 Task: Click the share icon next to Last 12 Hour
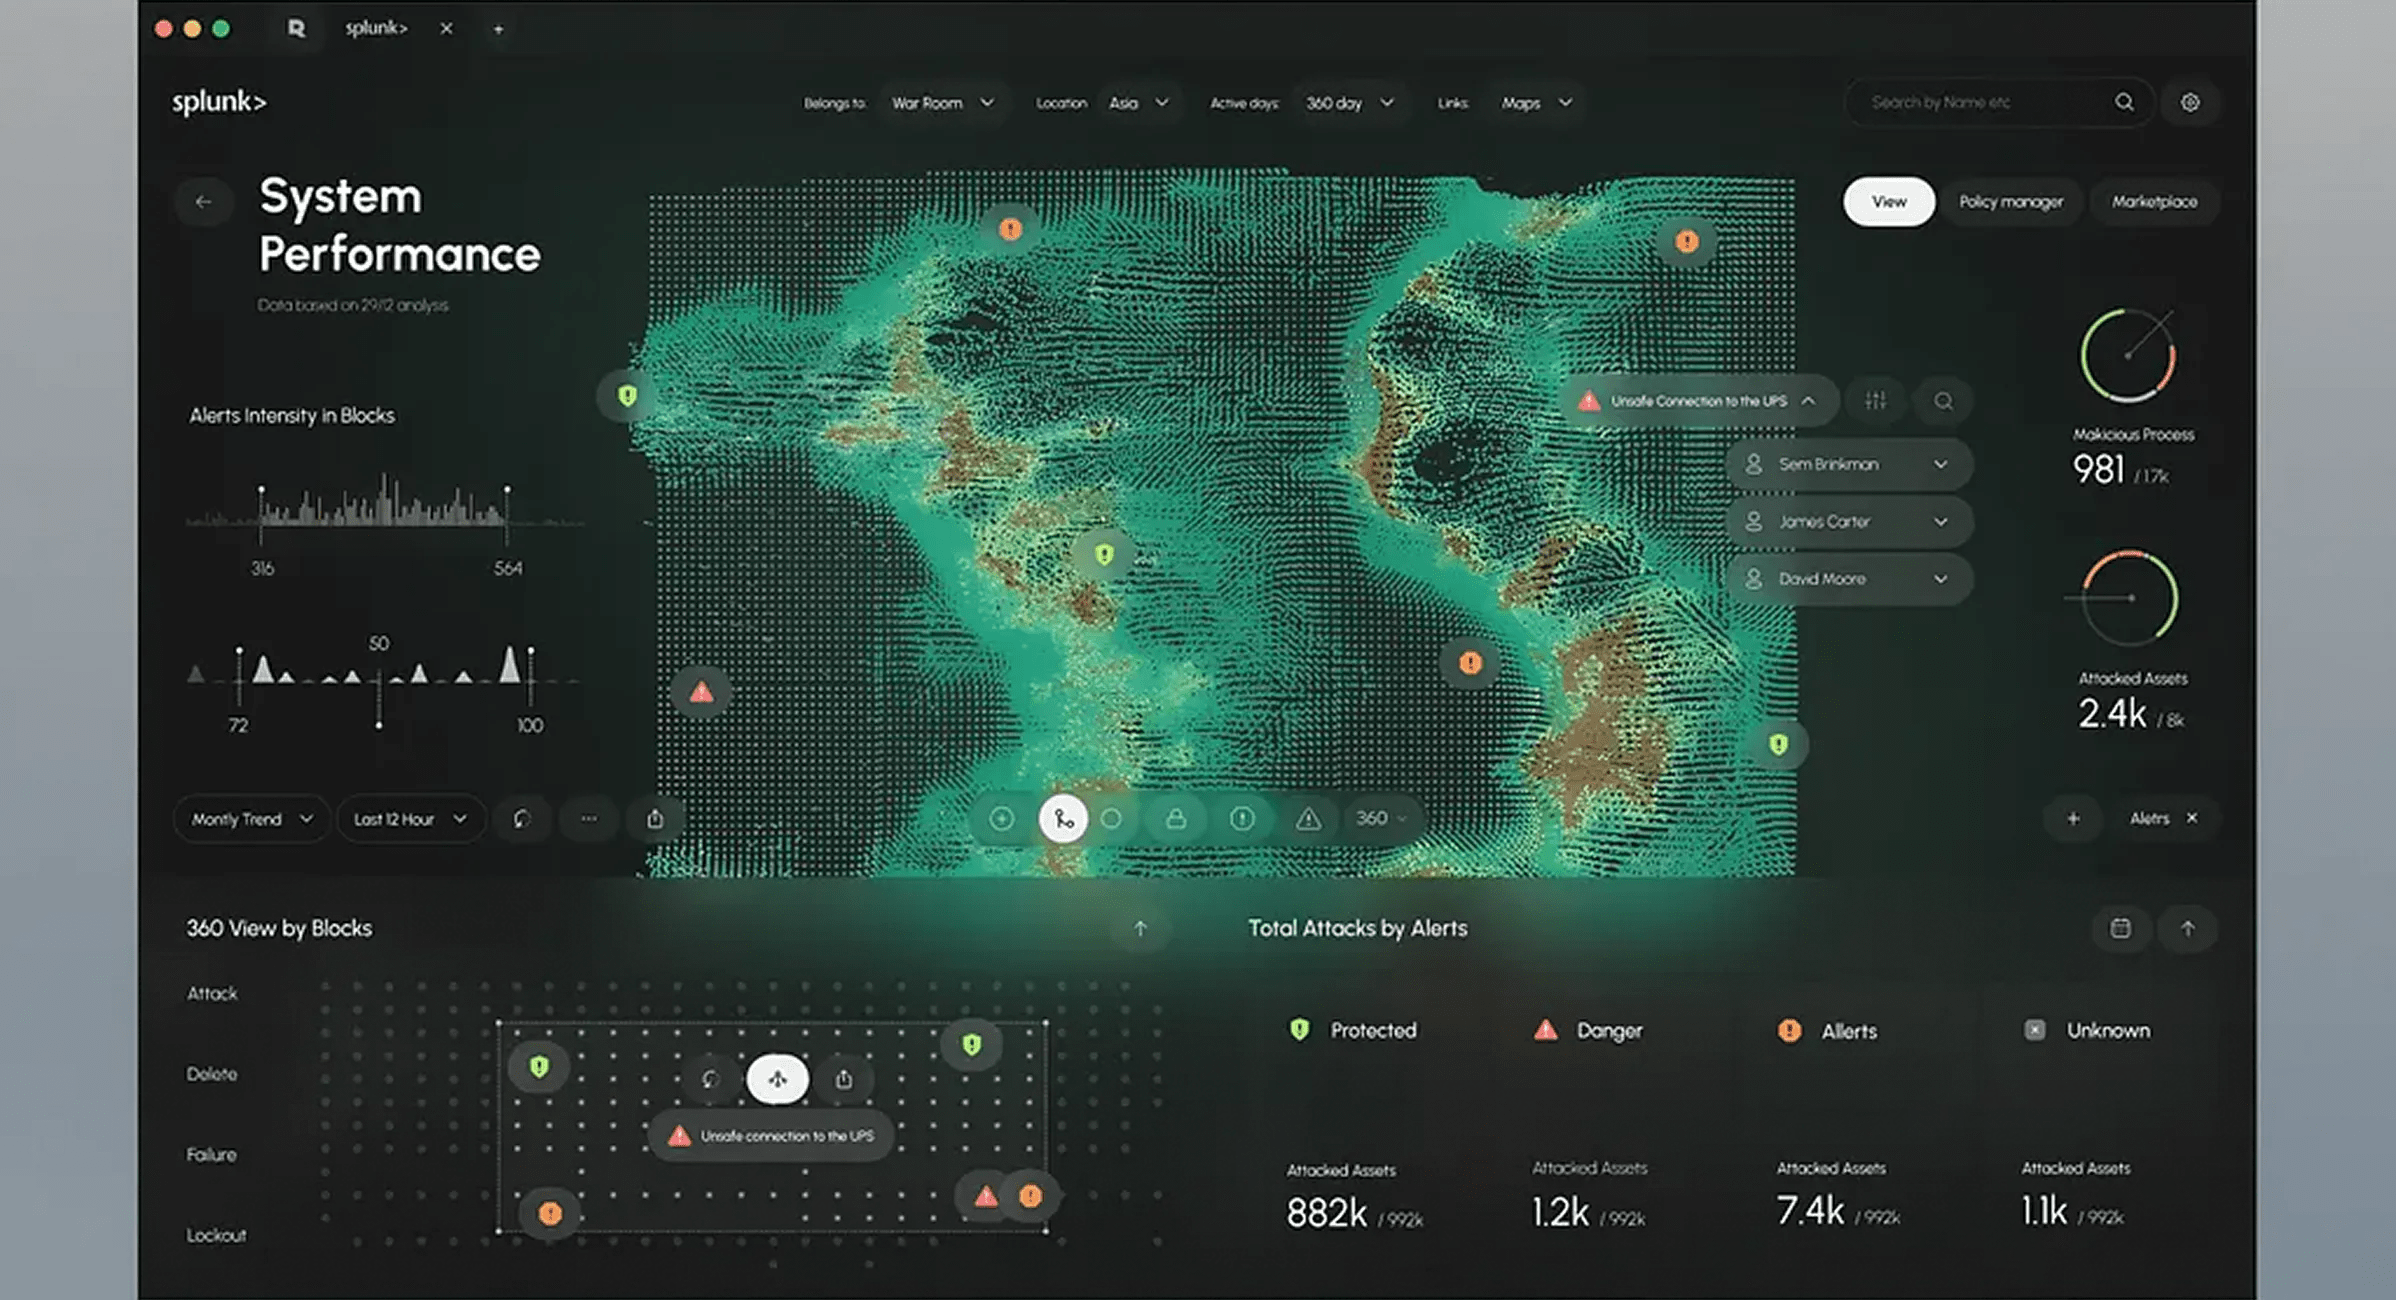pyautogui.click(x=655, y=819)
